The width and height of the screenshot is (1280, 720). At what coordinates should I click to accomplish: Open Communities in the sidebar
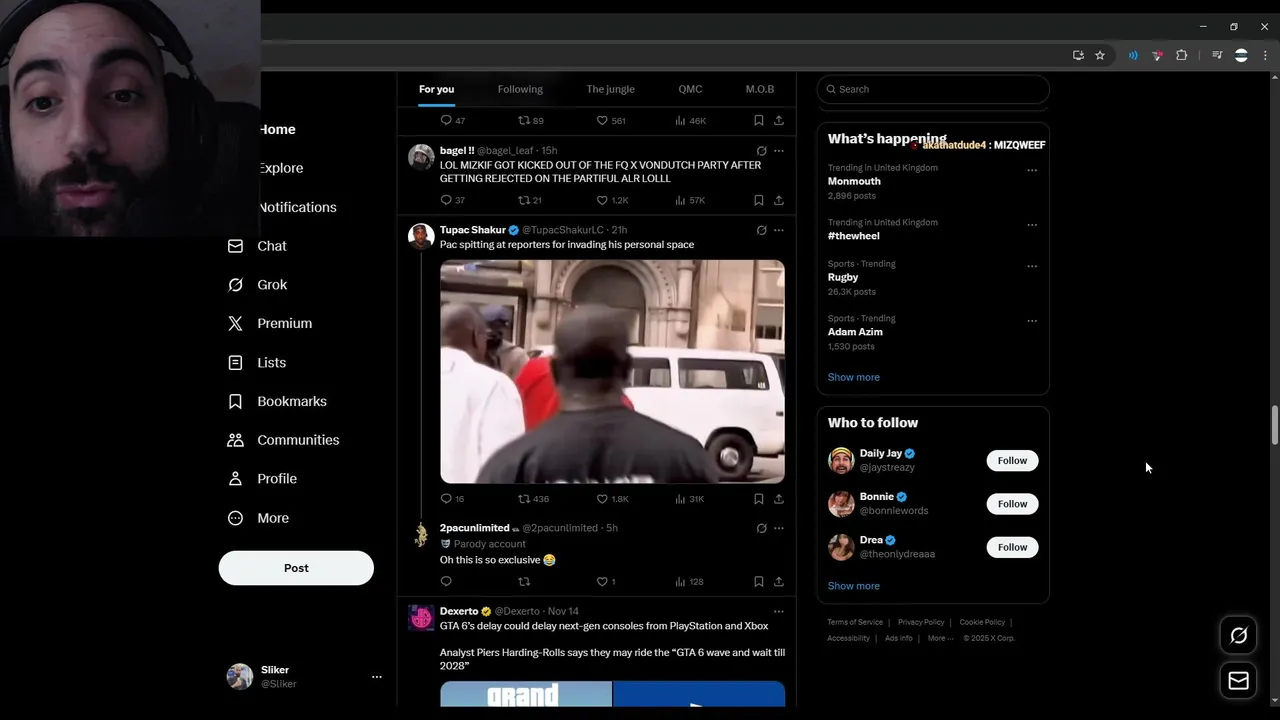(283, 440)
